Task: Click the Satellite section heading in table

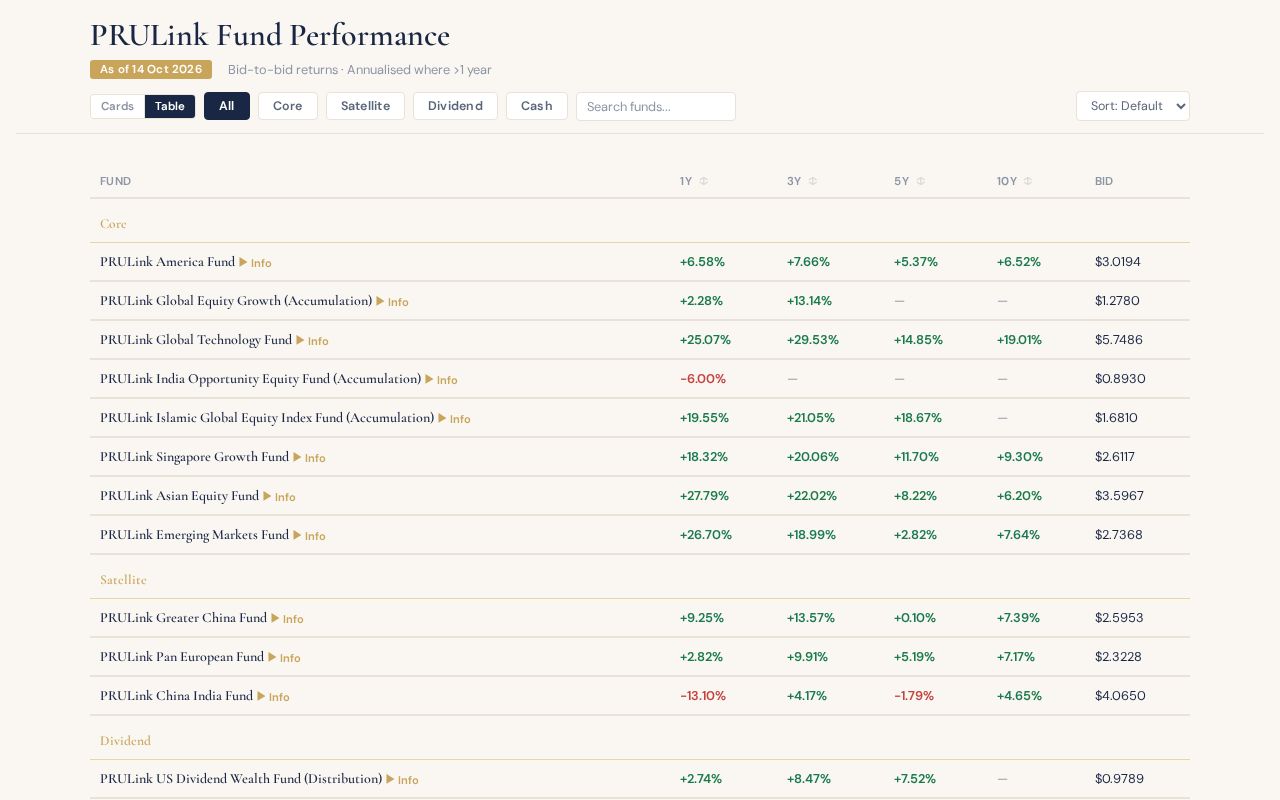Action: (123, 580)
